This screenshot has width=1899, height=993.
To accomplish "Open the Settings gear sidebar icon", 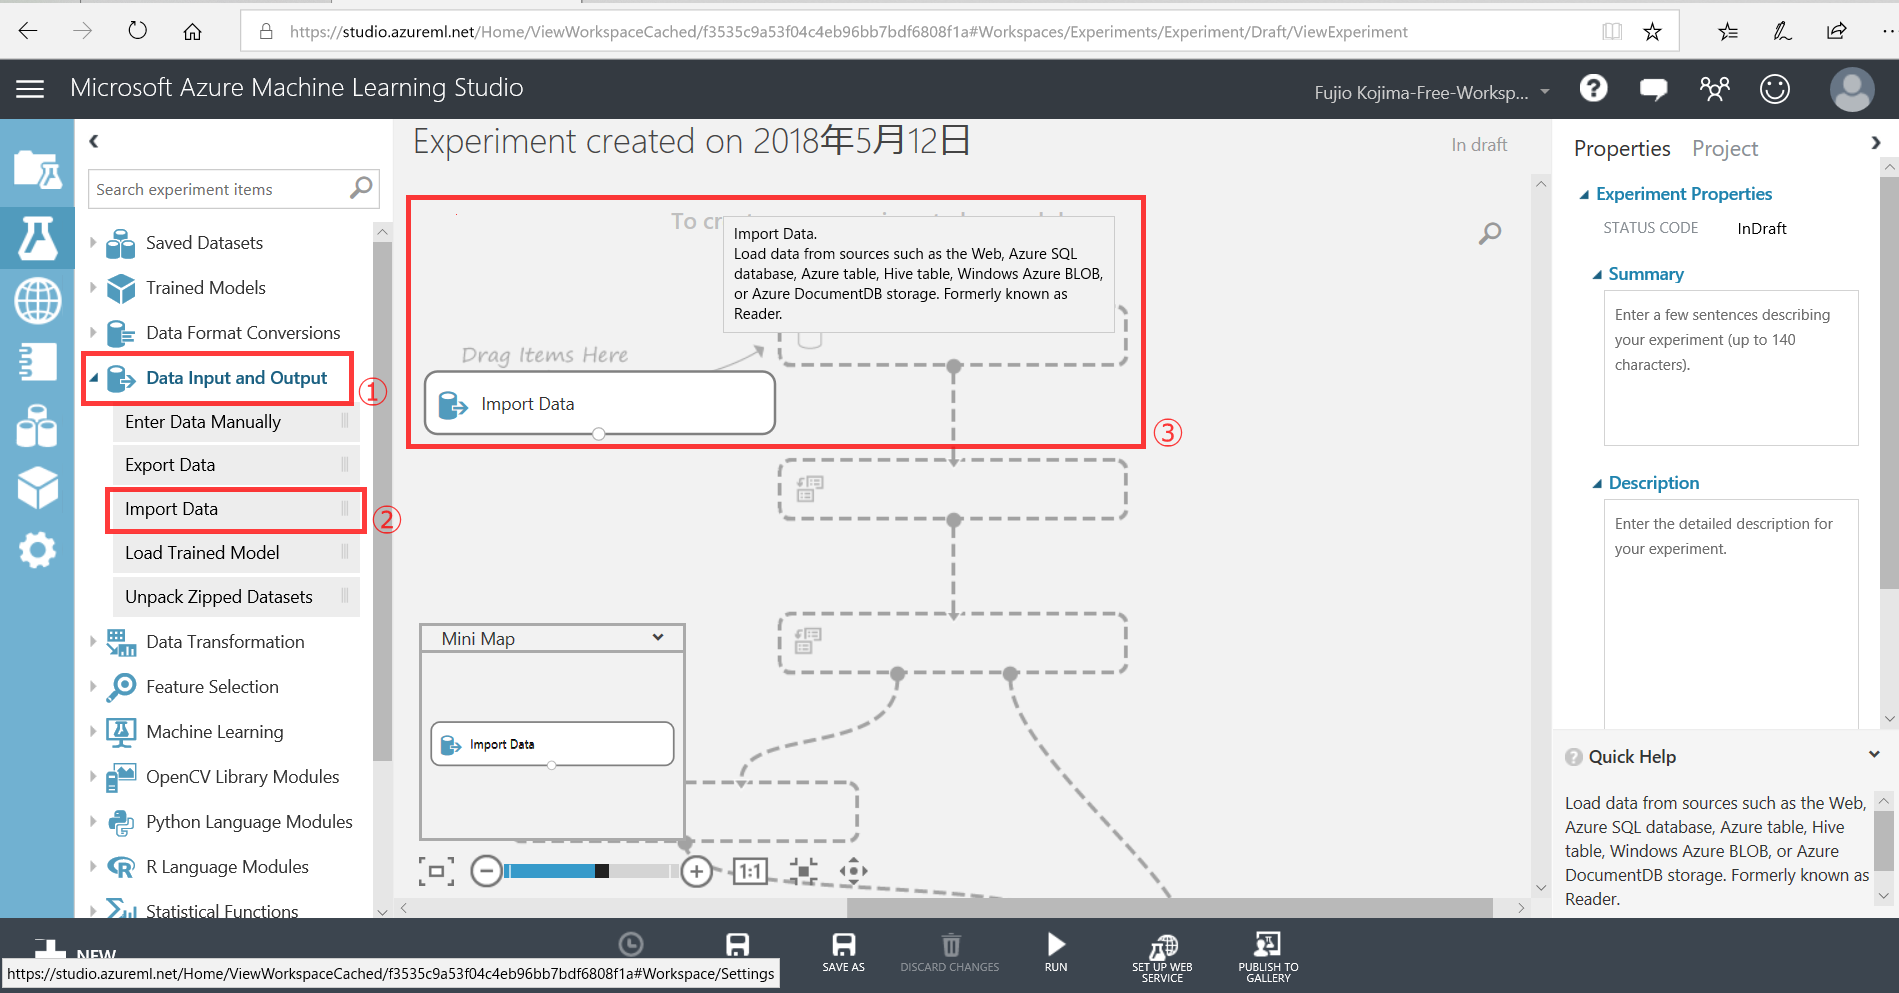I will pos(37,550).
